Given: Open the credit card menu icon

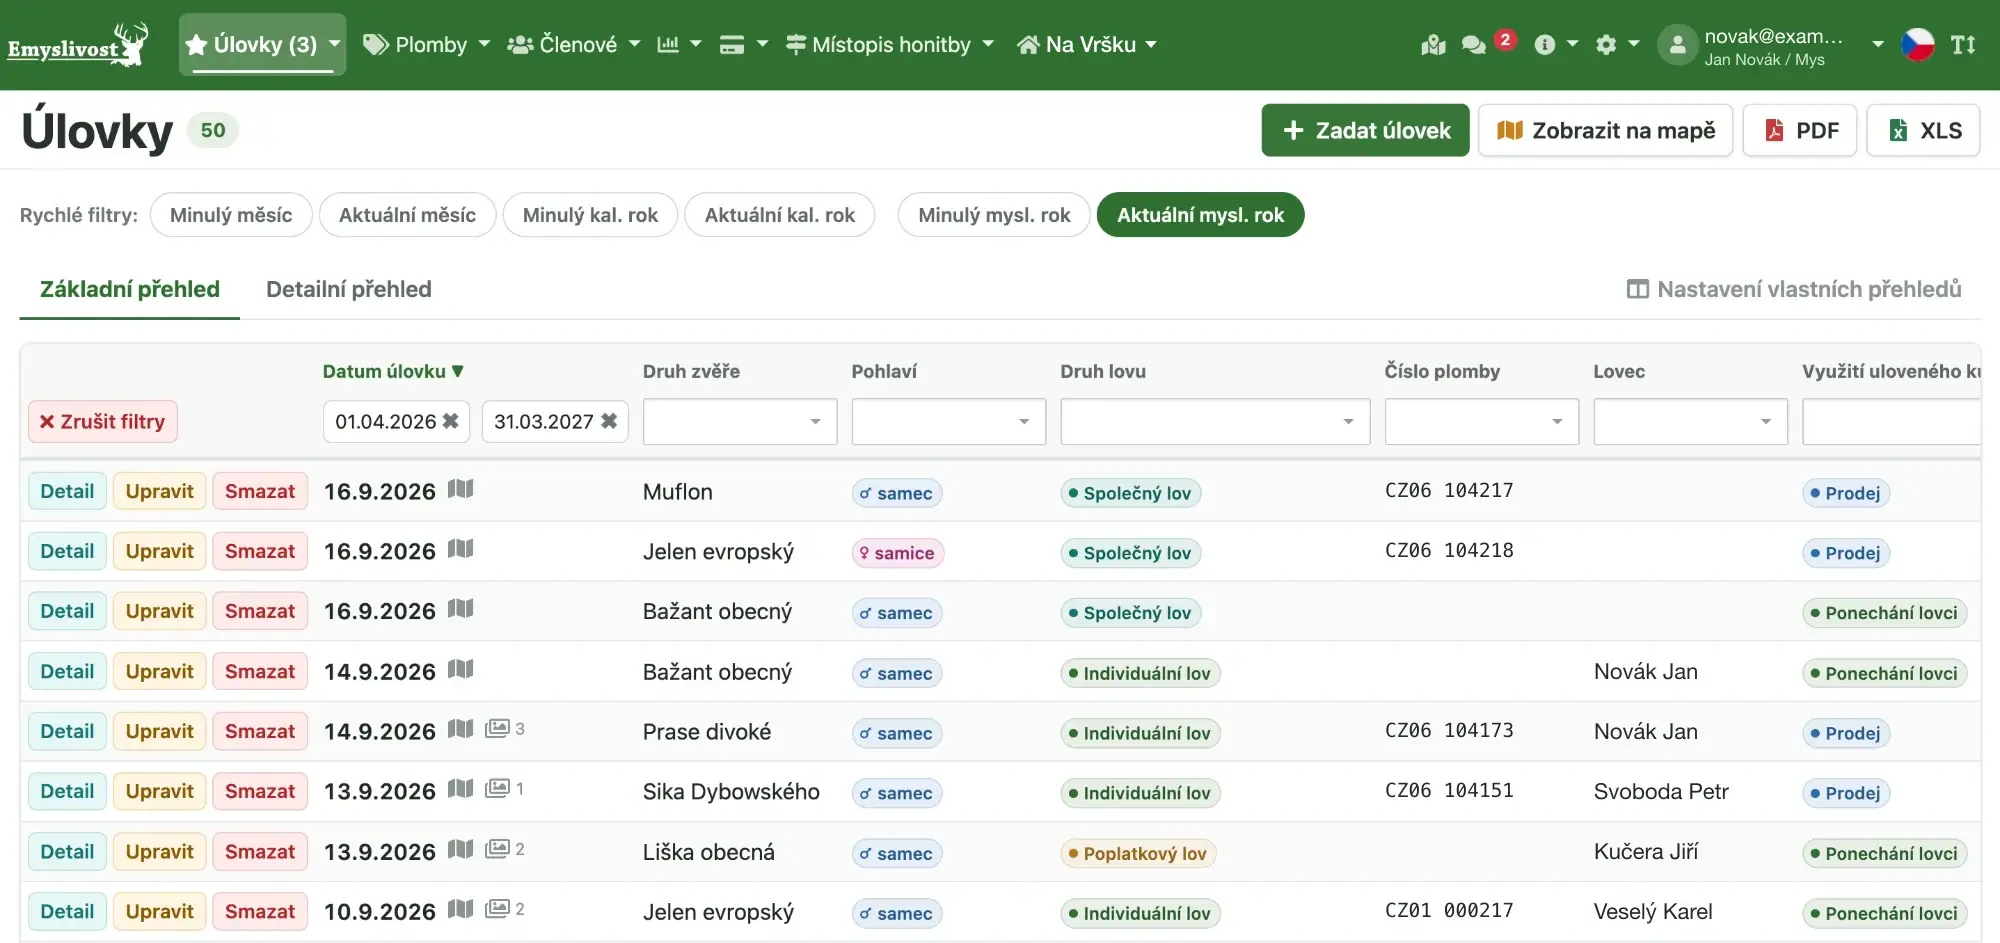Looking at the screenshot, I should [x=744, y=45].
